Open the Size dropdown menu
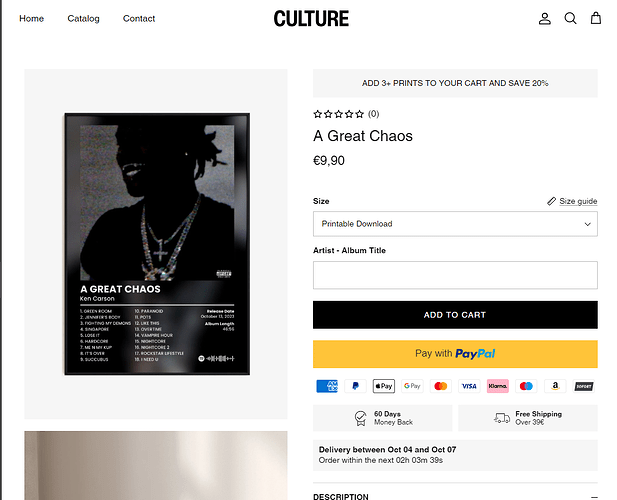Viewport: 617px width, 500px height. tap(455, 224)
